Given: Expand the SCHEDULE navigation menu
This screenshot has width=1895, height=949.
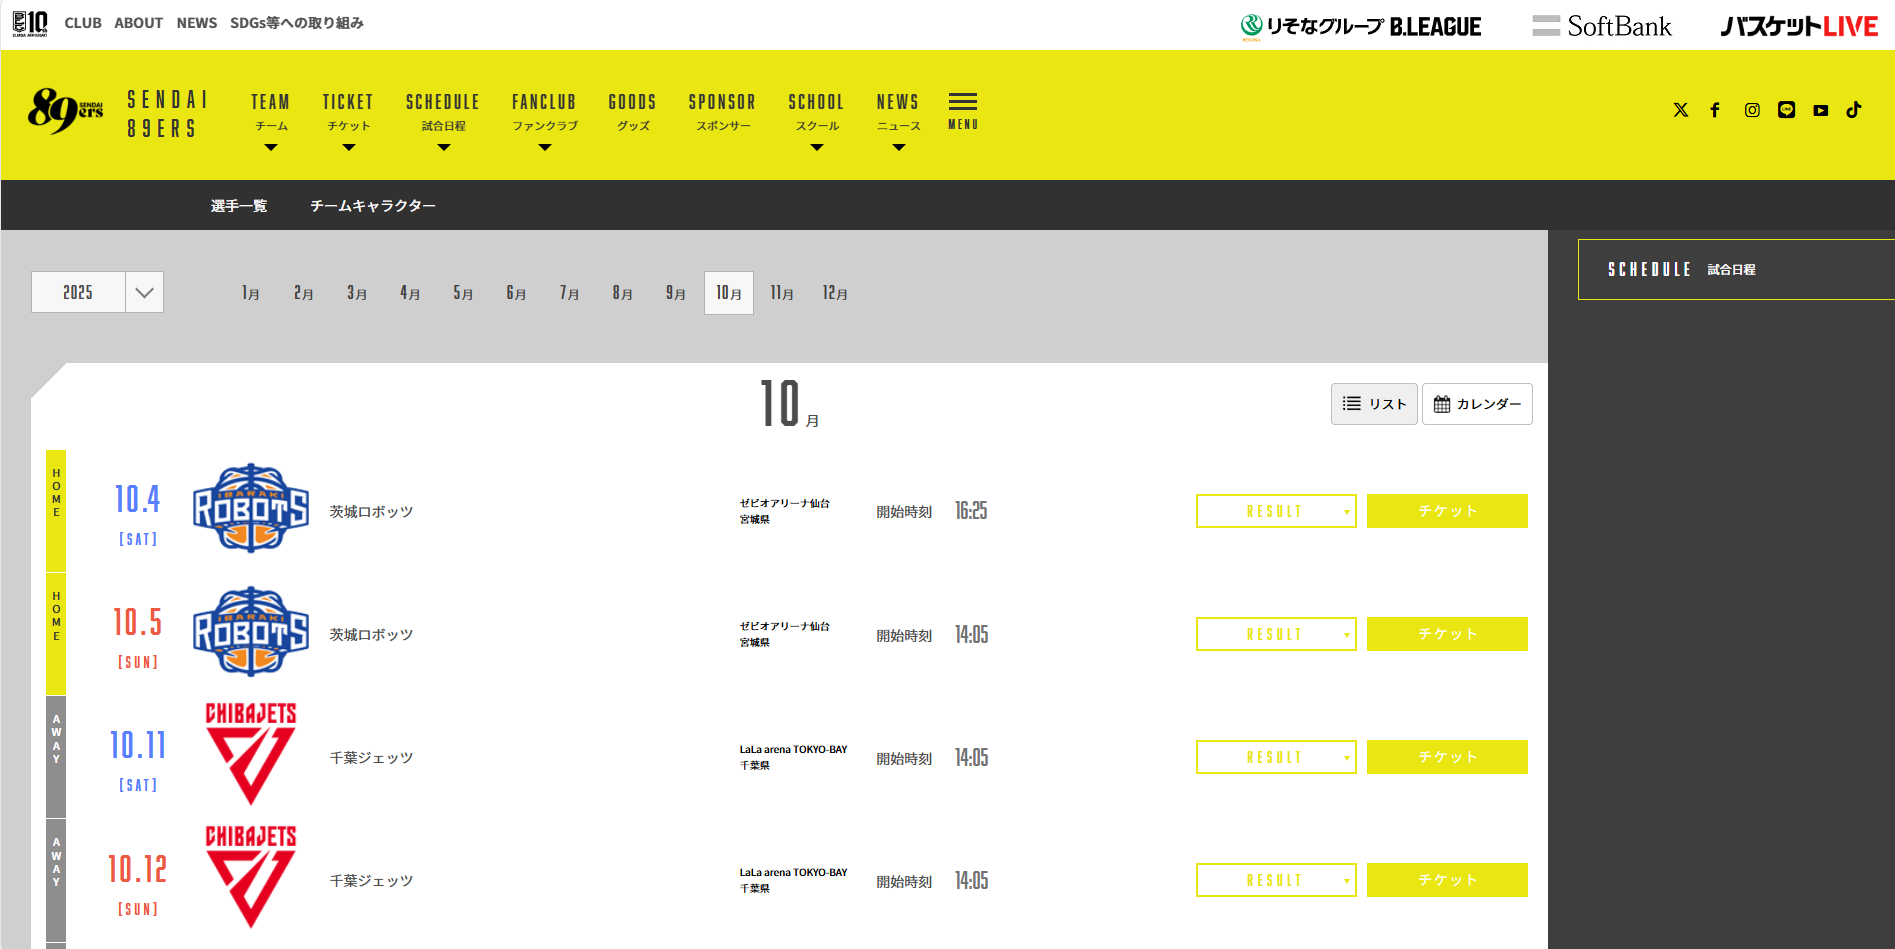Looking at the screenshot, I should click(x=443, y=113).
